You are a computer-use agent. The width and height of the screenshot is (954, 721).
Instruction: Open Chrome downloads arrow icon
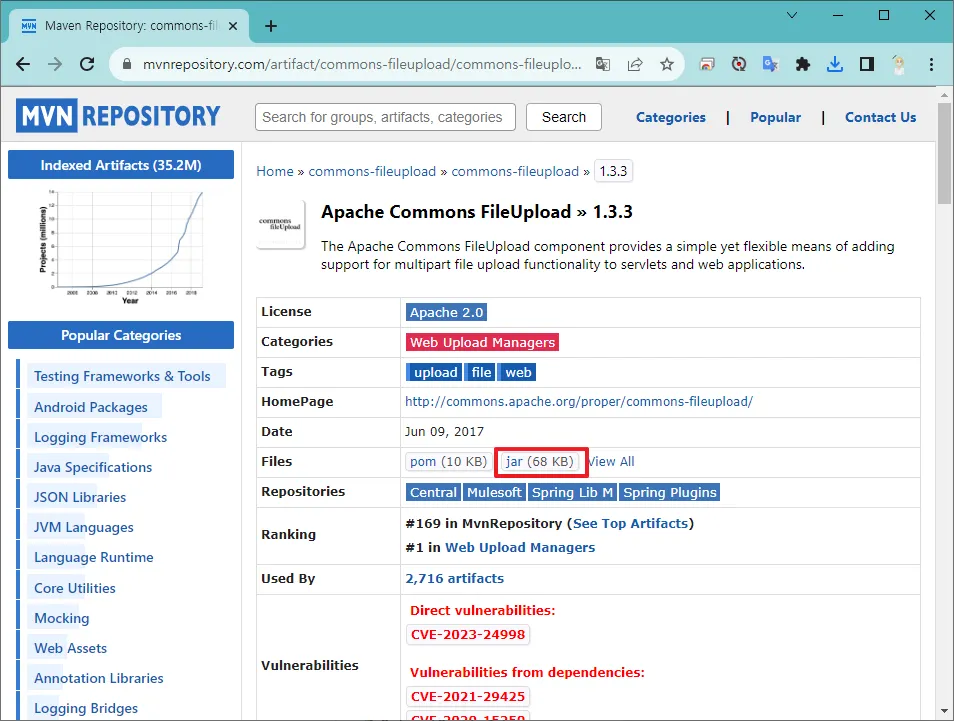835,64
